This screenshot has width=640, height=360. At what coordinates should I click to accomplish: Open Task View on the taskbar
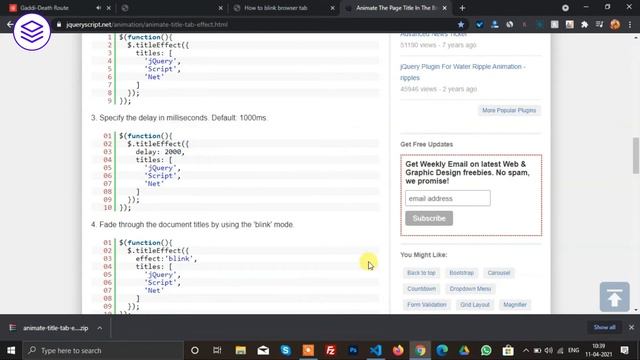pos(217,350)
